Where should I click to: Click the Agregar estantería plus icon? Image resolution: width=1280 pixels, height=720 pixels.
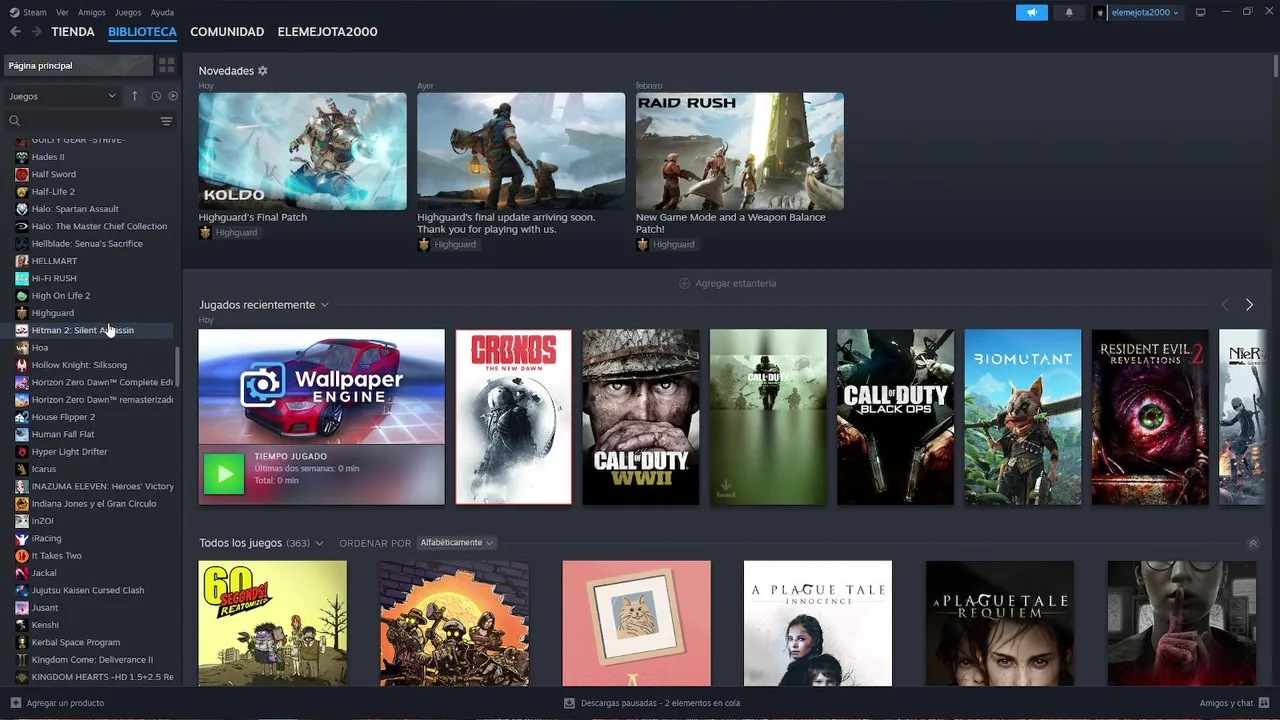point(685,283)
